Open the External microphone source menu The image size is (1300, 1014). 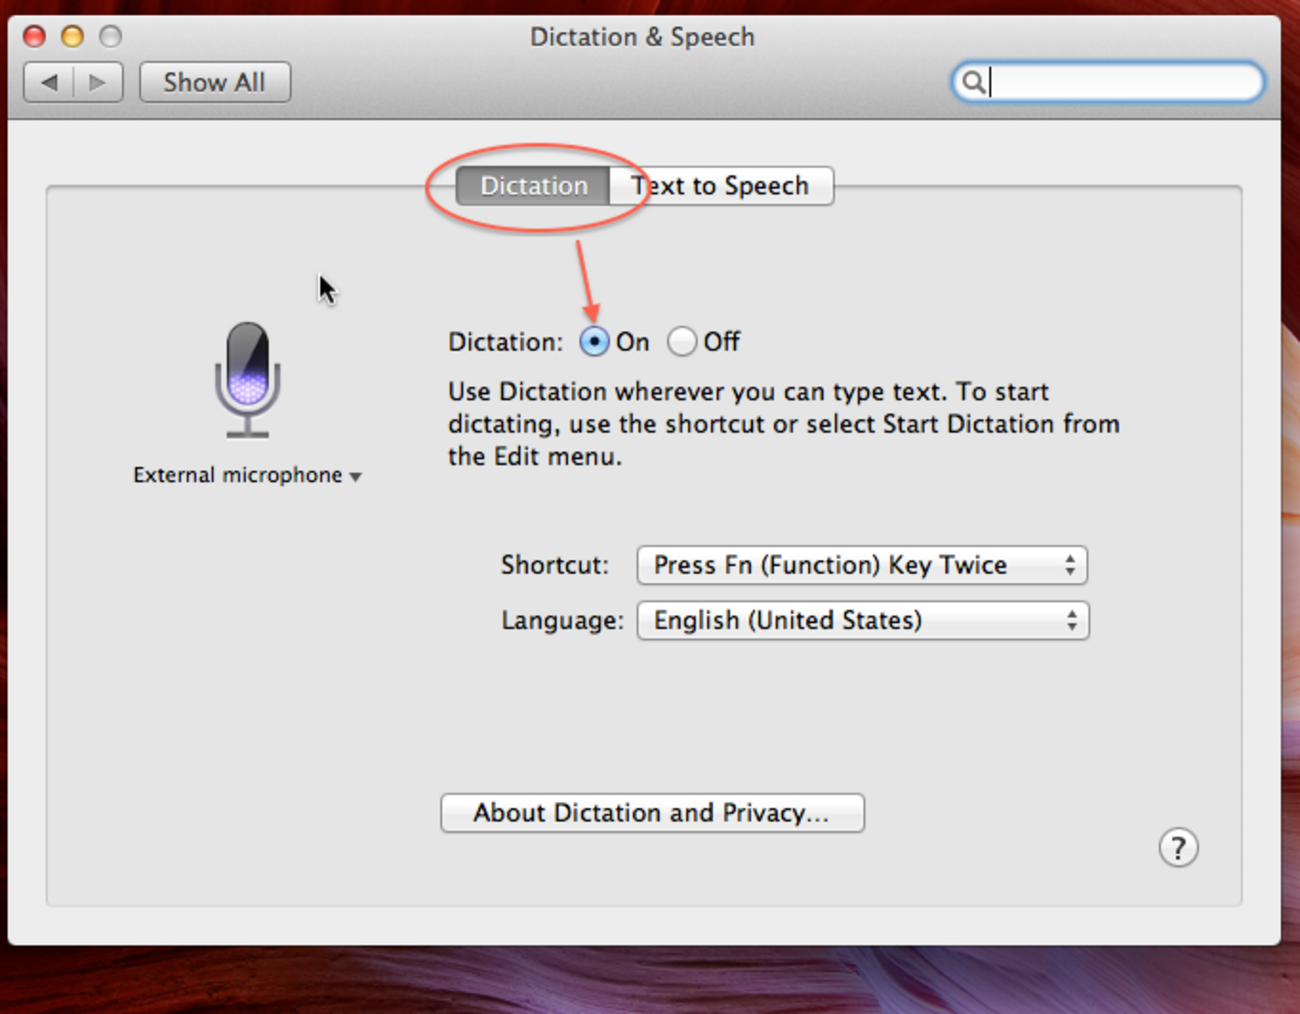247,475
